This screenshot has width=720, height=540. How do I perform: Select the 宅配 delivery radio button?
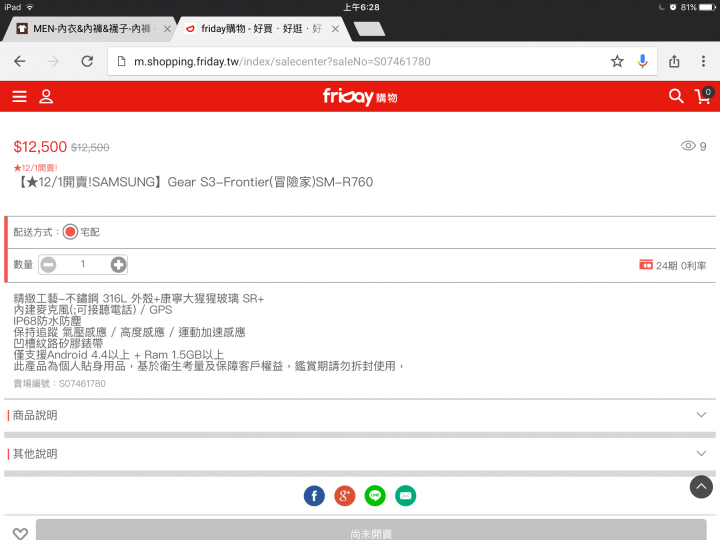[x=70, y=232]
